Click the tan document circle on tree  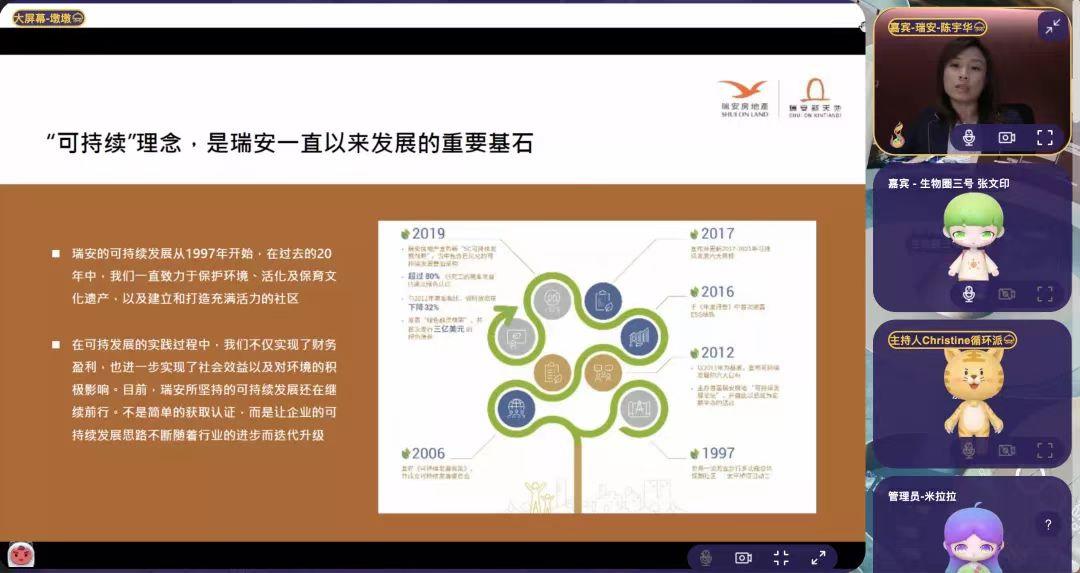click(x=552, y=373)
